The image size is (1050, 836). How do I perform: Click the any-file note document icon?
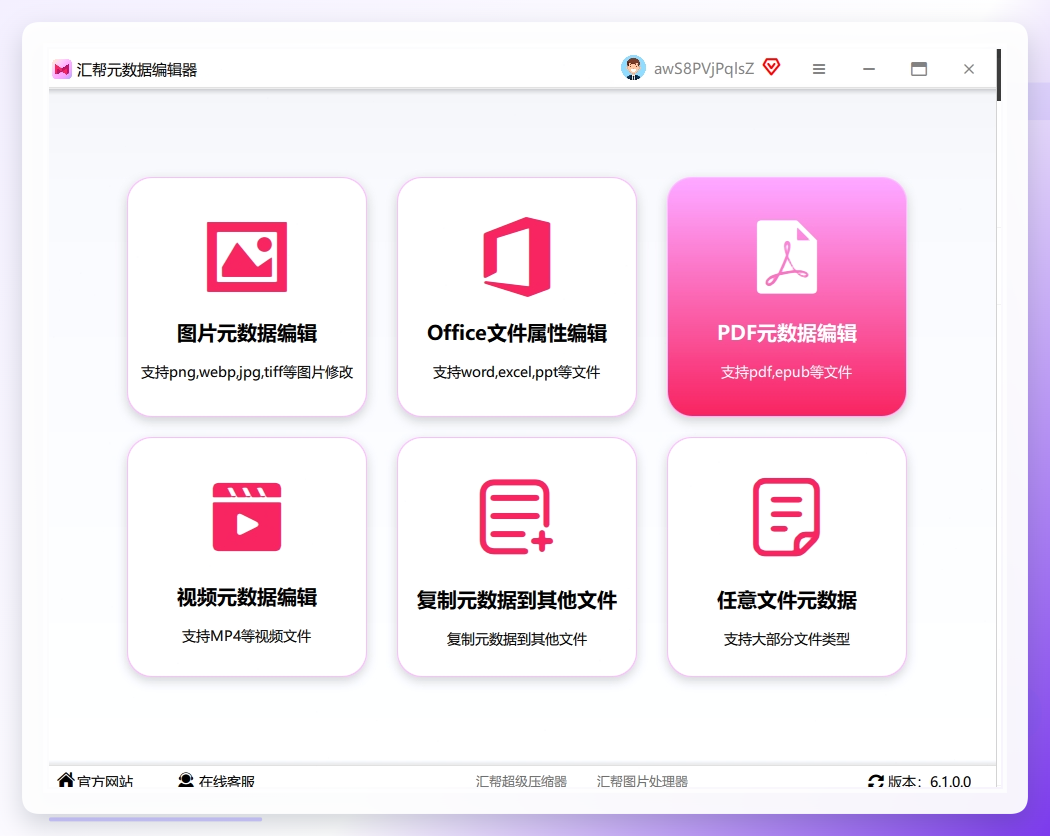point(786,516)
